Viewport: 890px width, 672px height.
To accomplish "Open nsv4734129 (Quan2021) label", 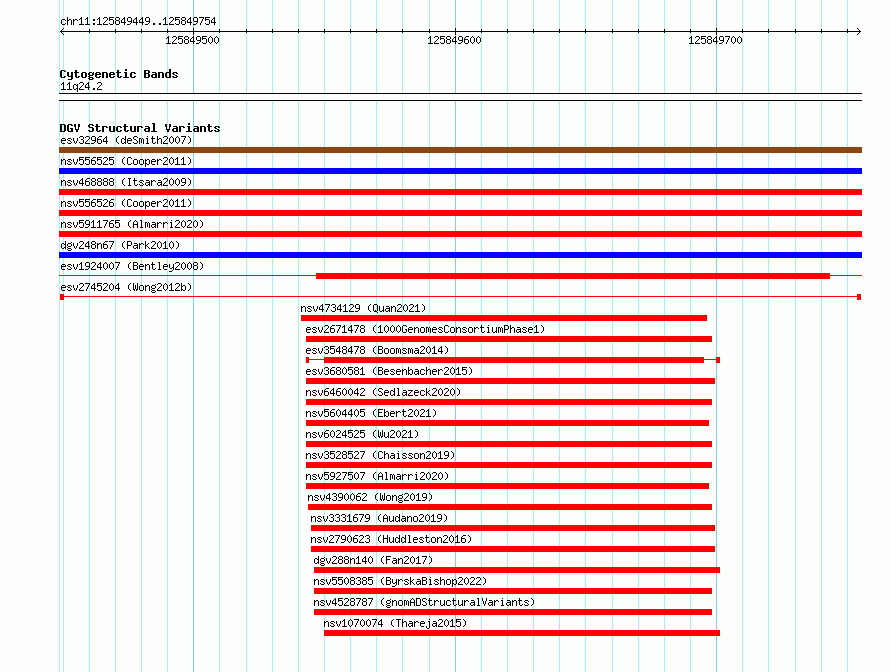I will coord(363,308).
